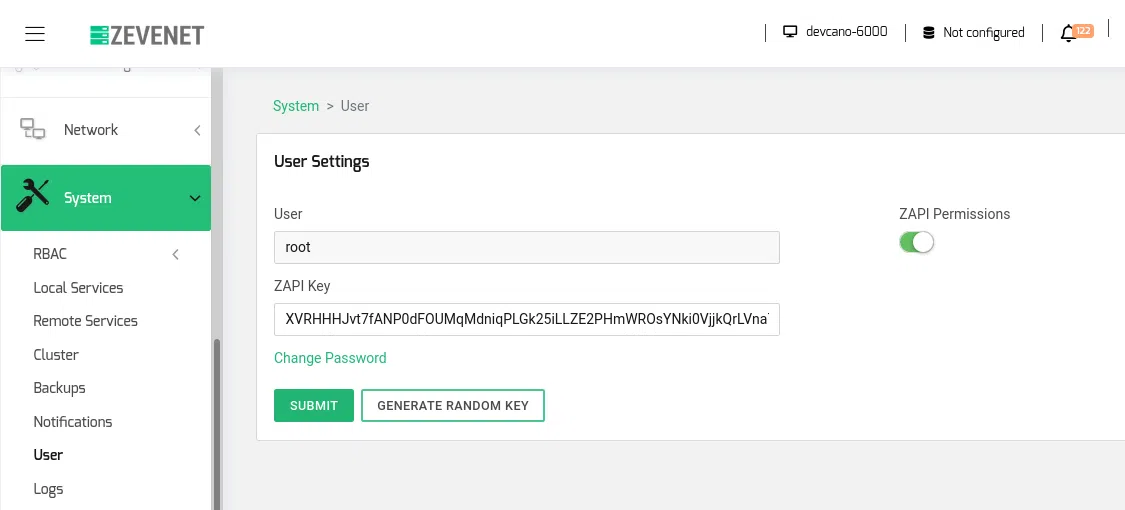Click the Submit button
Image resolution: width=1125 pixels, height=510 pixels.
[x=314, y=405]
